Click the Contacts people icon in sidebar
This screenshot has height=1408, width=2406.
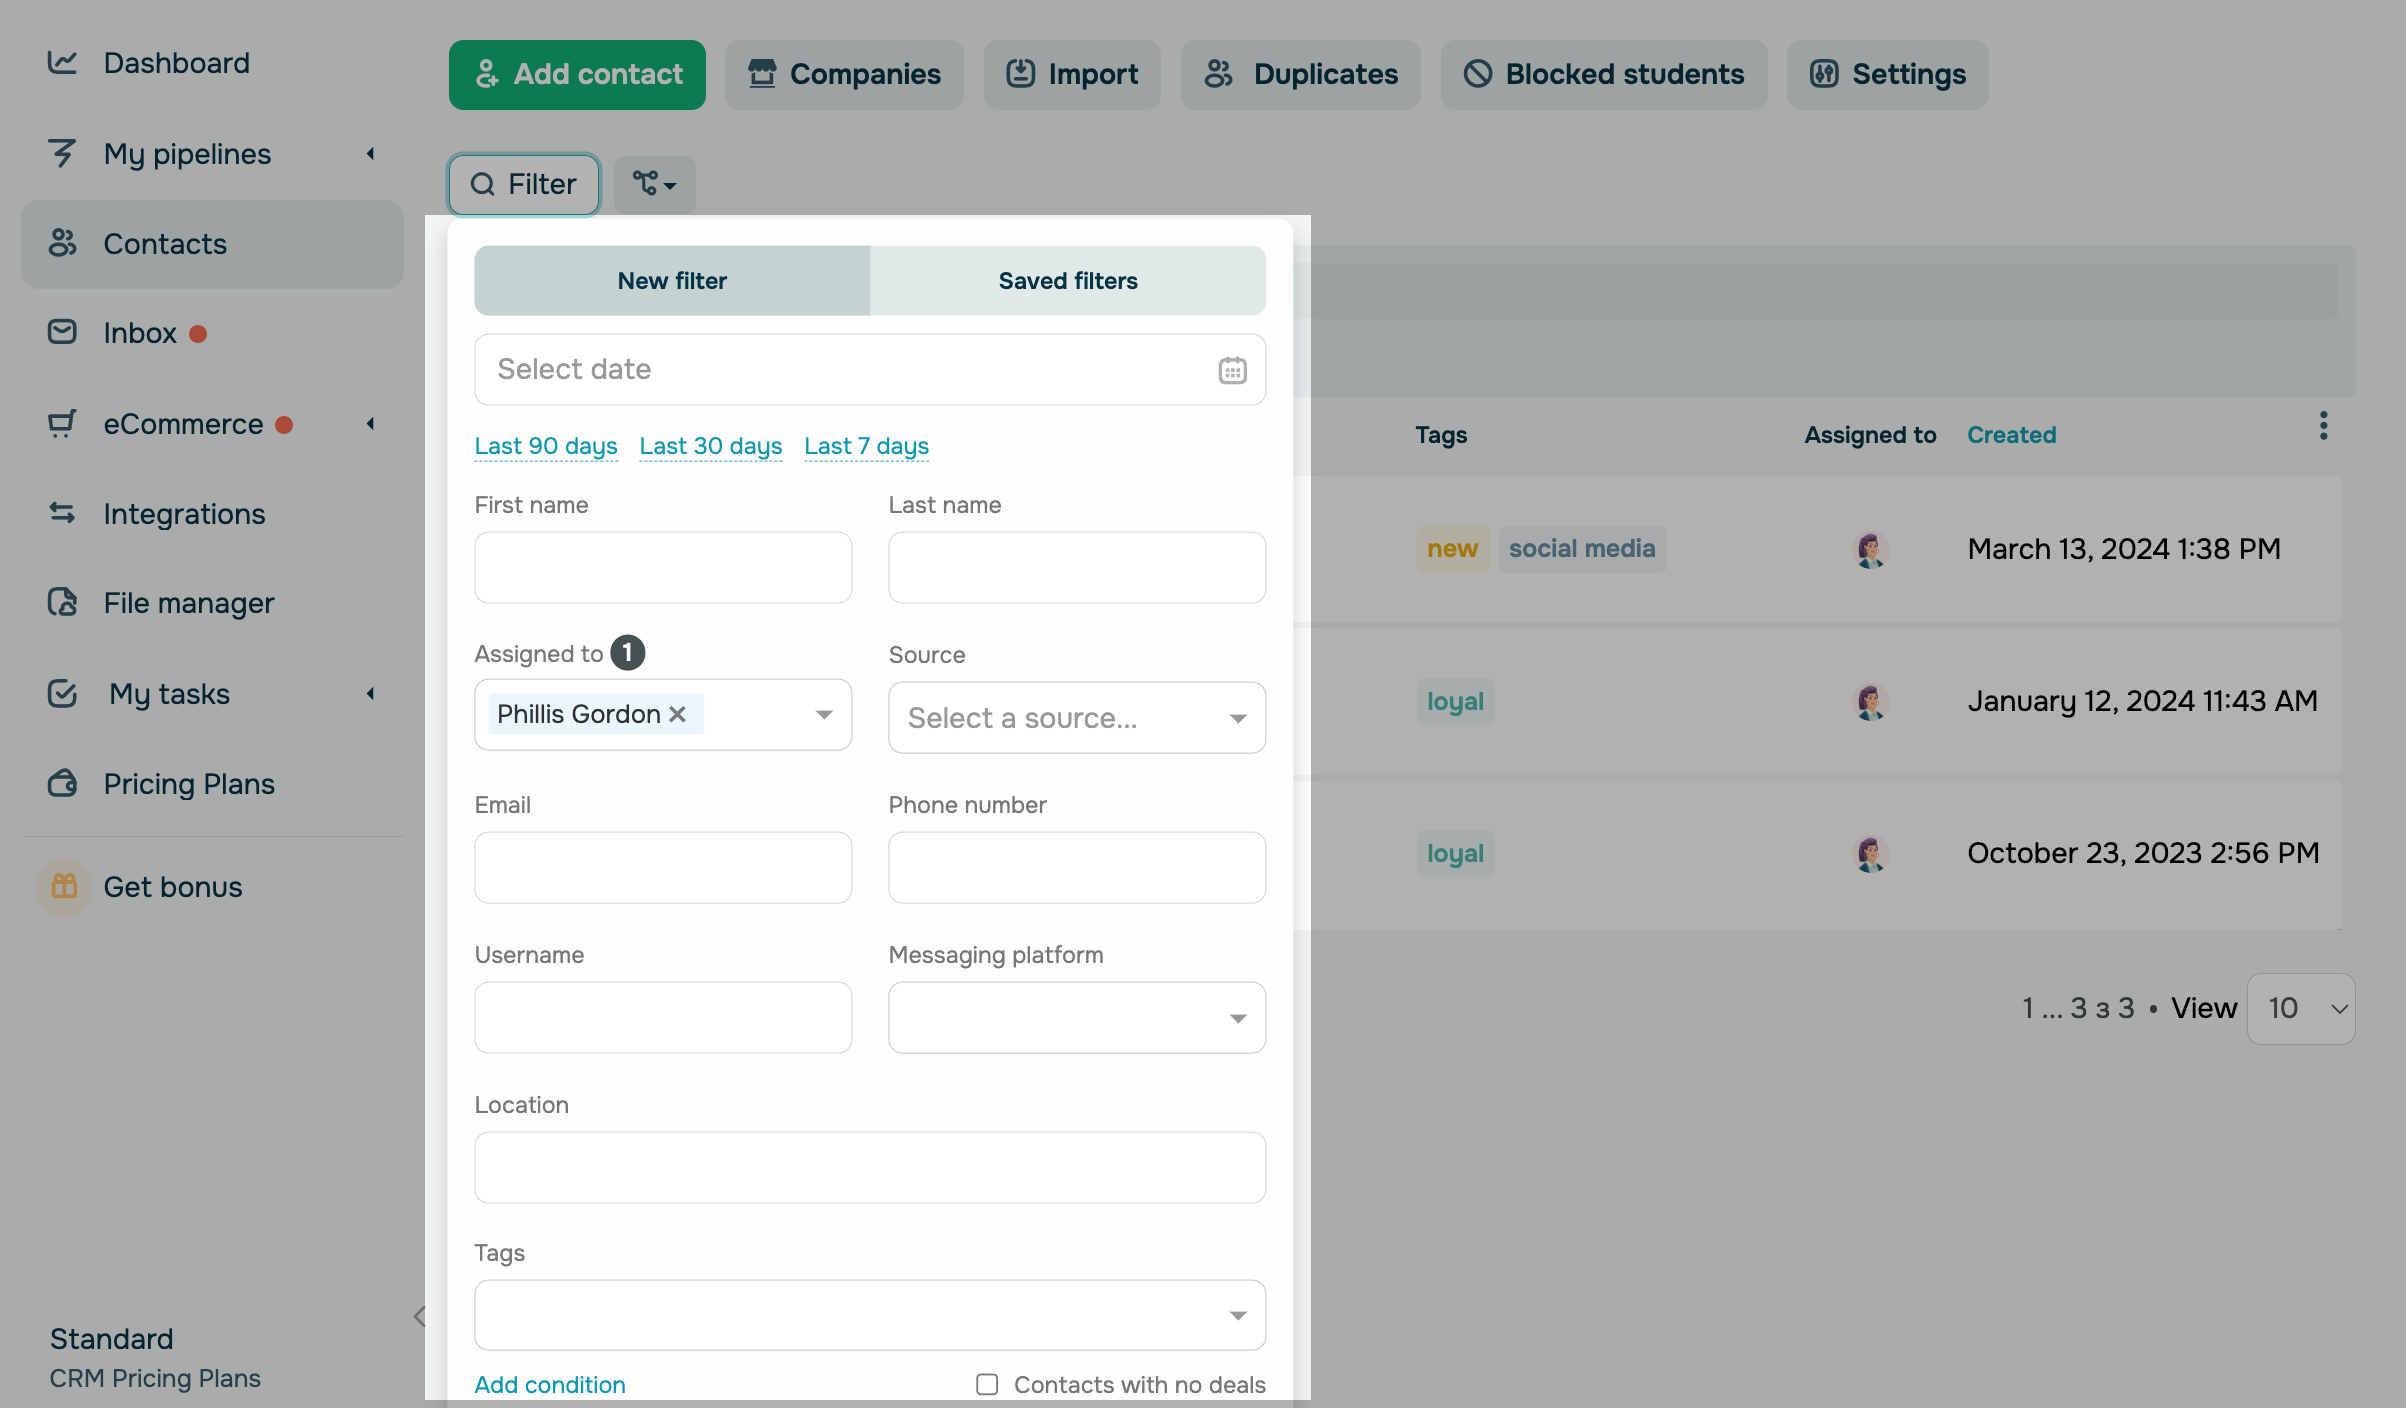(x=62, y=243)
